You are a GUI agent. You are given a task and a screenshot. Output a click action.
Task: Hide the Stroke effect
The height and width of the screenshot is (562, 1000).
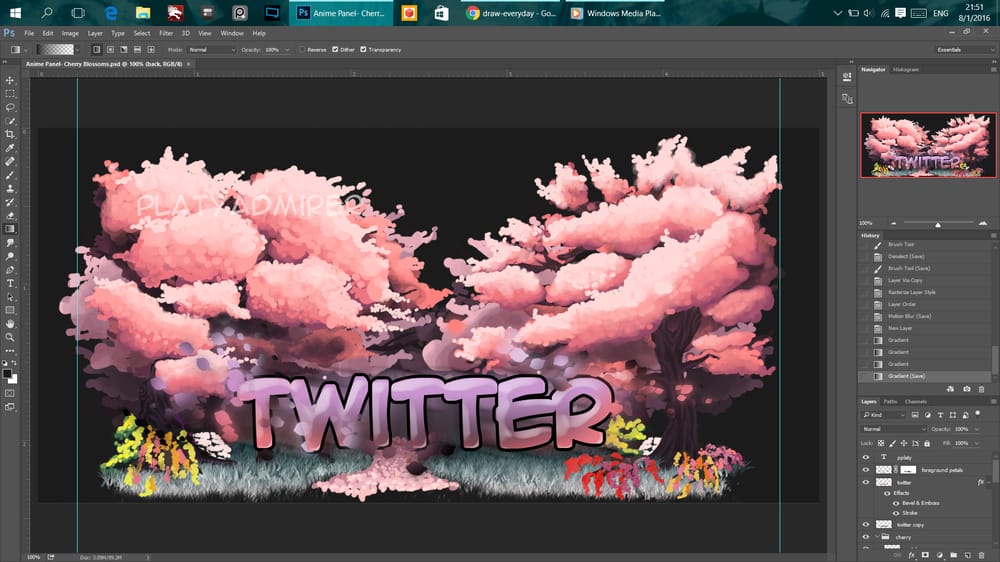[x=896, y=513]
